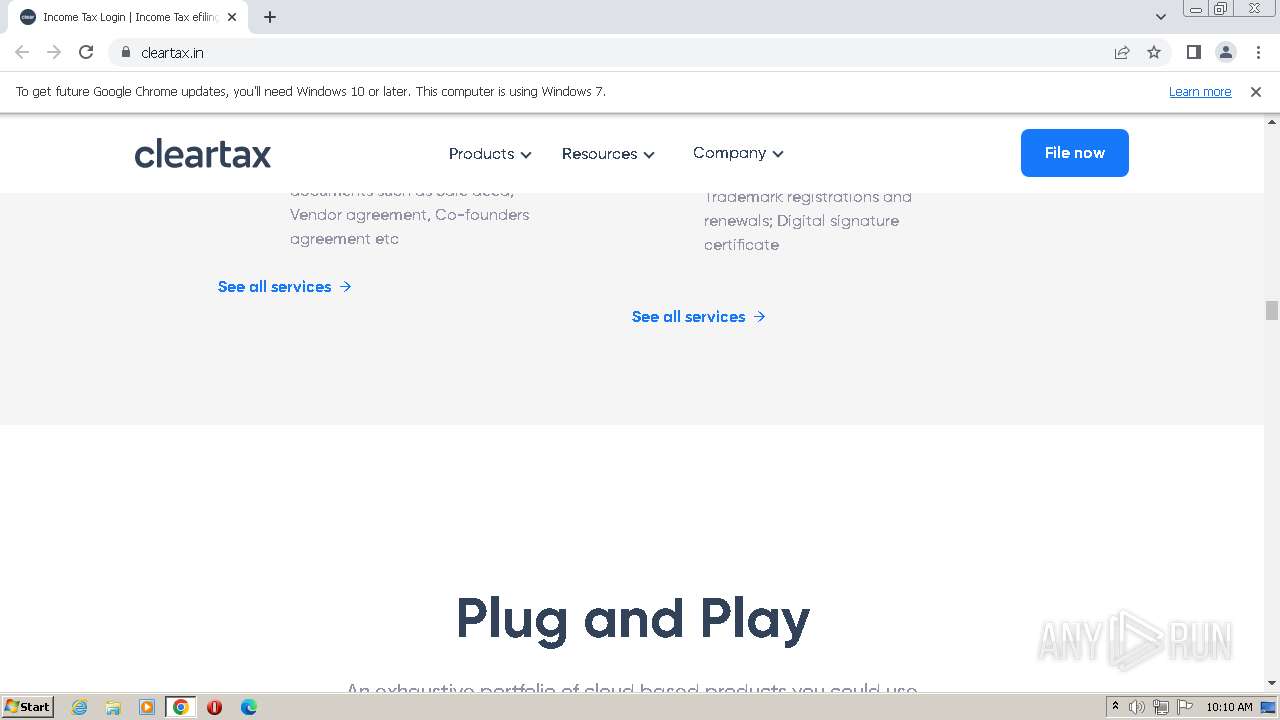Click the File now button

tap(1074, 153)
